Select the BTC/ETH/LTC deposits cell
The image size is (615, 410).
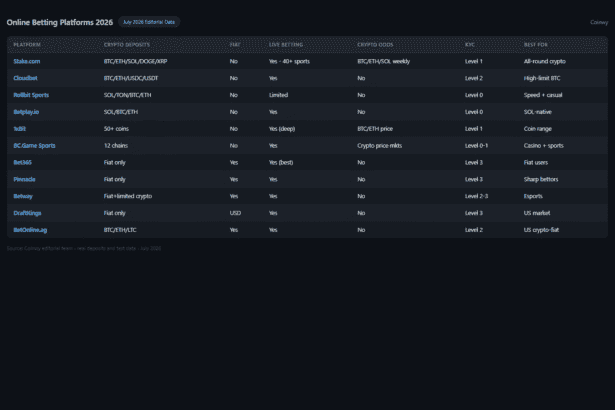pyautogui.click(x=120, y=230)
